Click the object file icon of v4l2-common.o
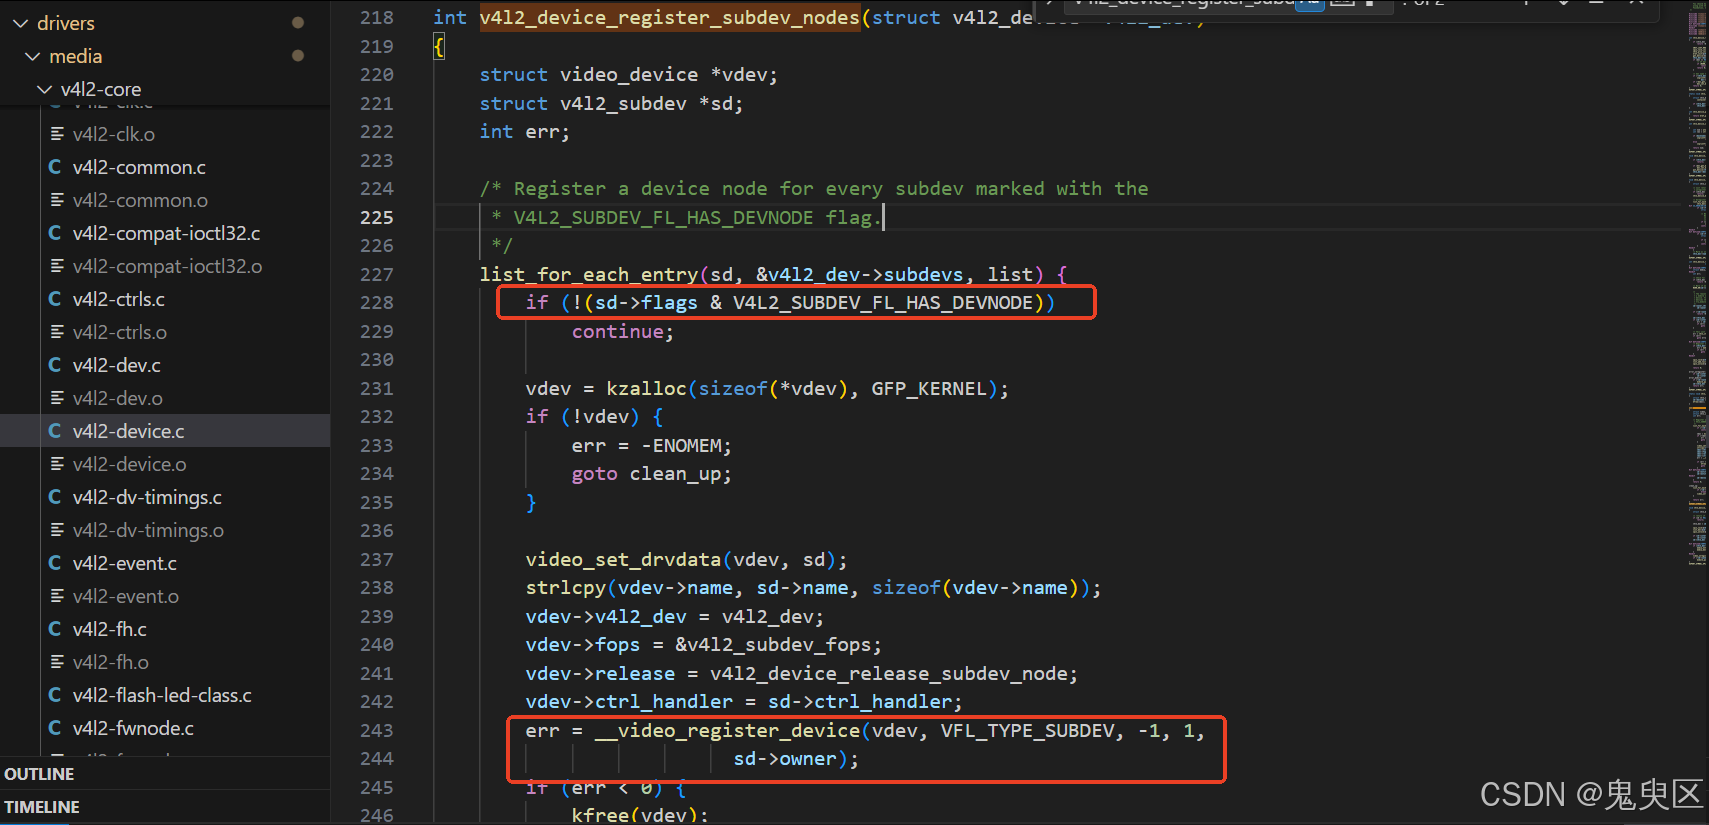 pyautogui.click(x=57, y=200)
